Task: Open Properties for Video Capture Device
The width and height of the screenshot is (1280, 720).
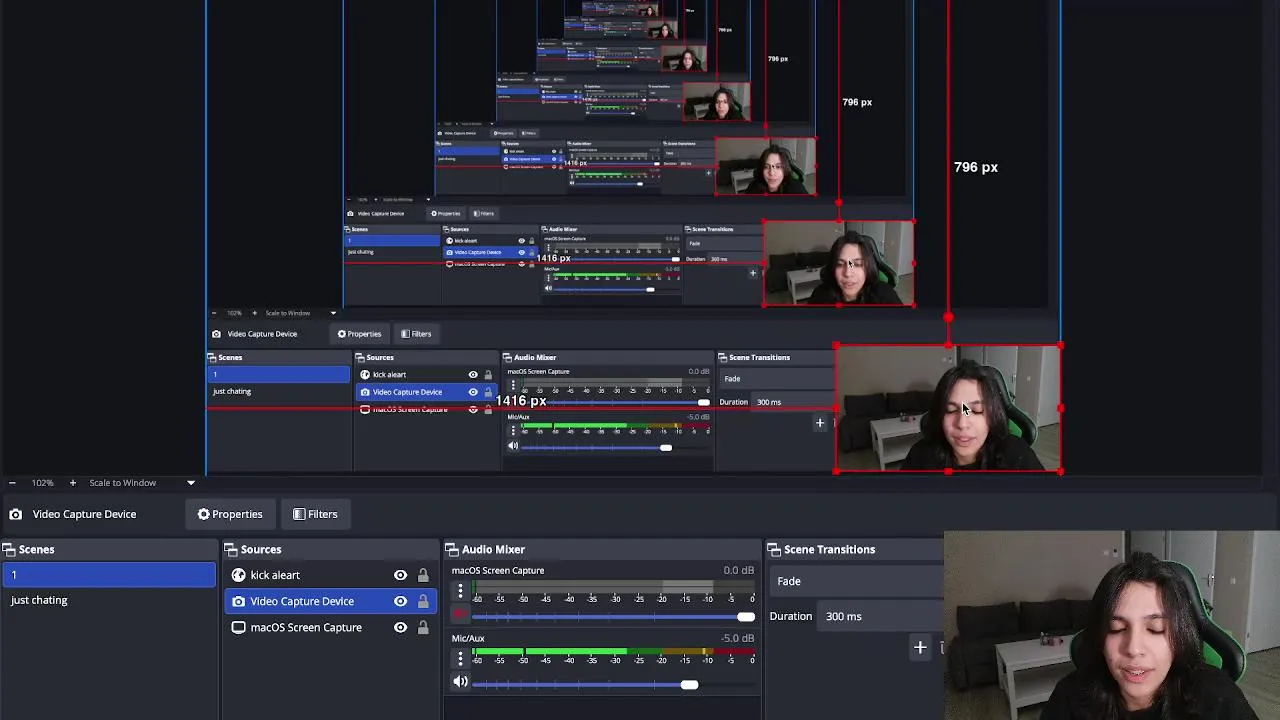Action: coord(230,514)
